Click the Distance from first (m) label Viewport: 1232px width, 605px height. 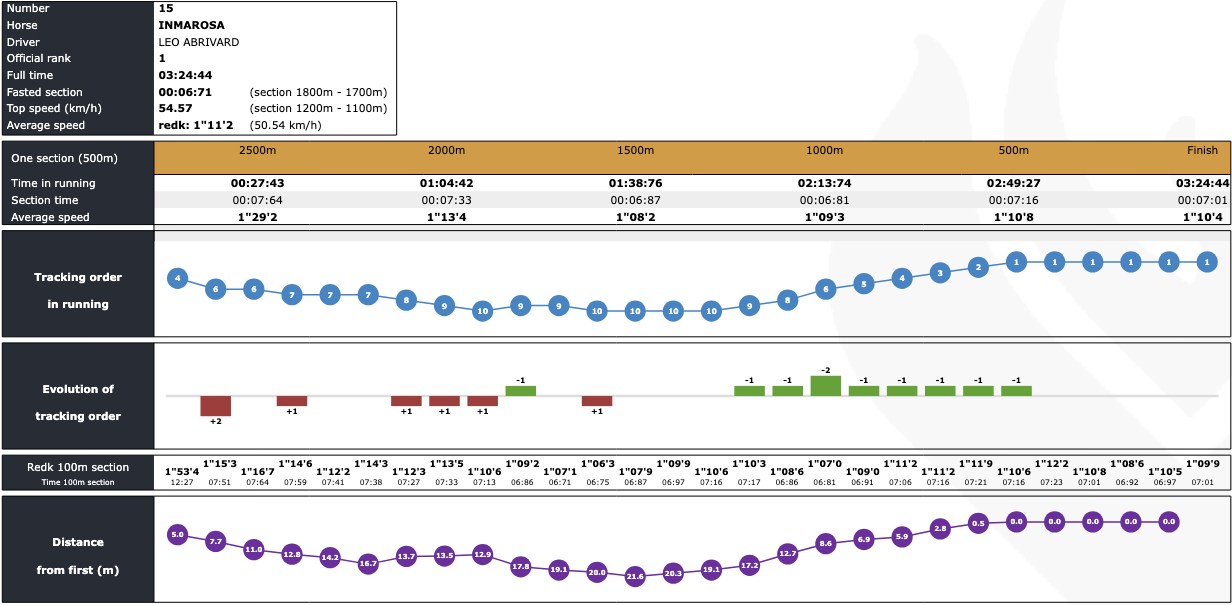click(78, 556)
